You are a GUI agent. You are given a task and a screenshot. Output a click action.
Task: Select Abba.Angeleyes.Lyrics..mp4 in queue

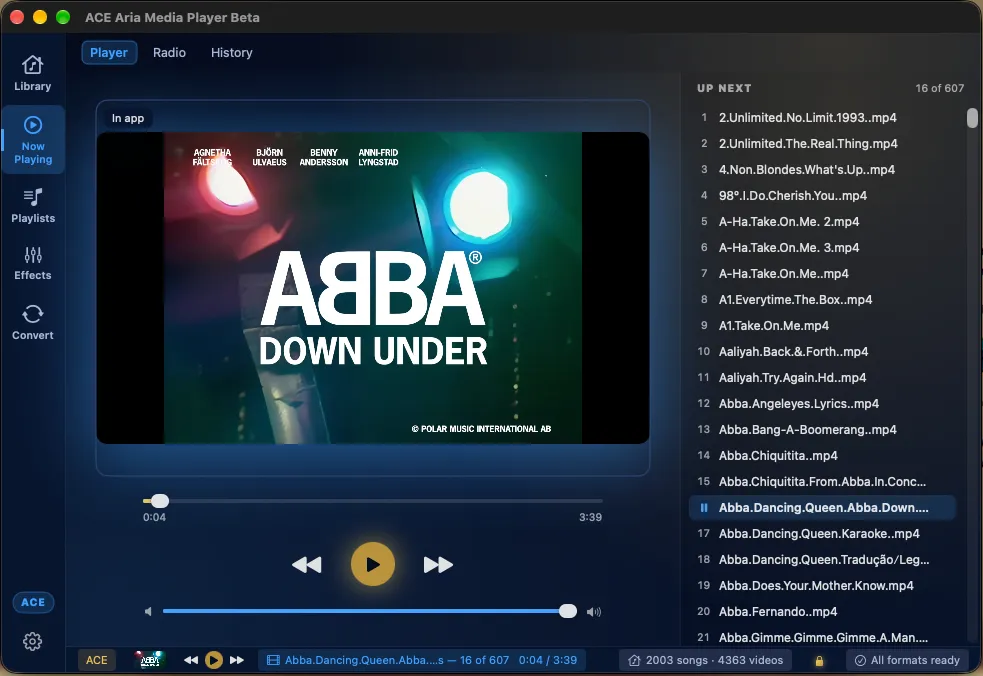[x=822, y=404]
